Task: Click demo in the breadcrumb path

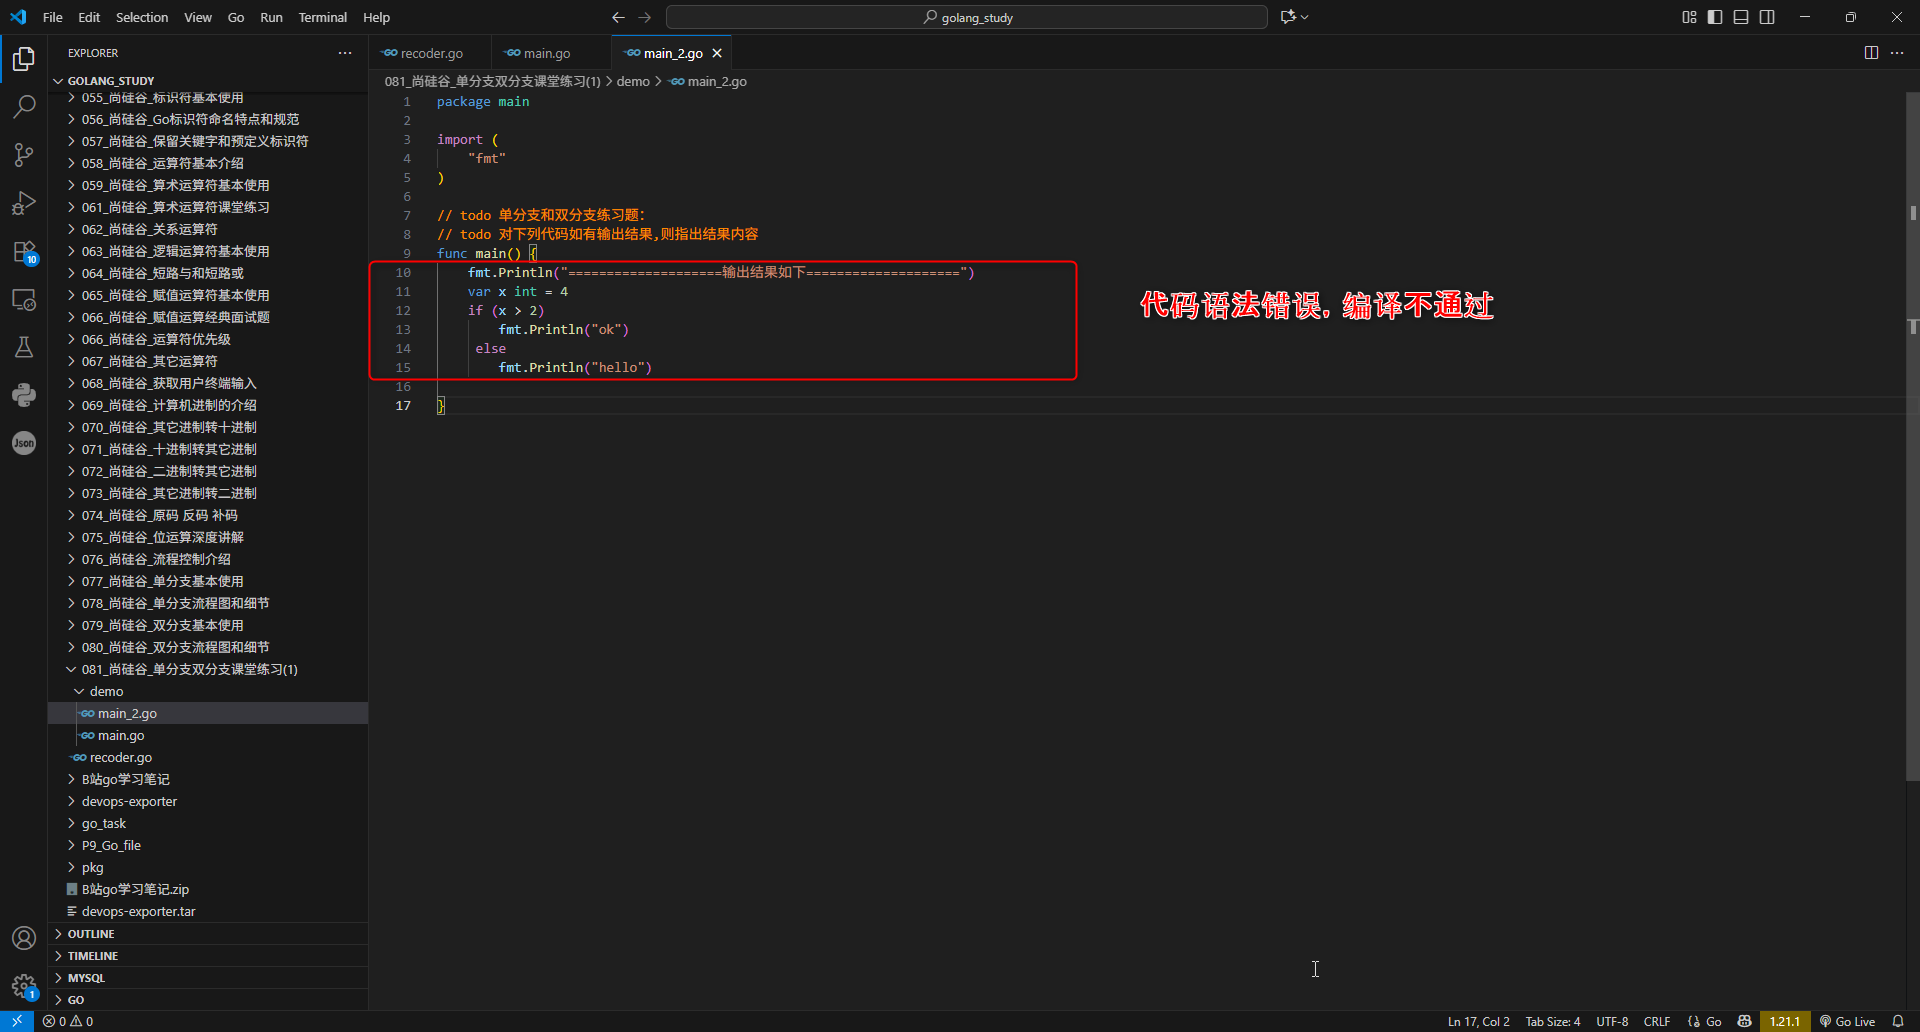Action: [633, 82]
